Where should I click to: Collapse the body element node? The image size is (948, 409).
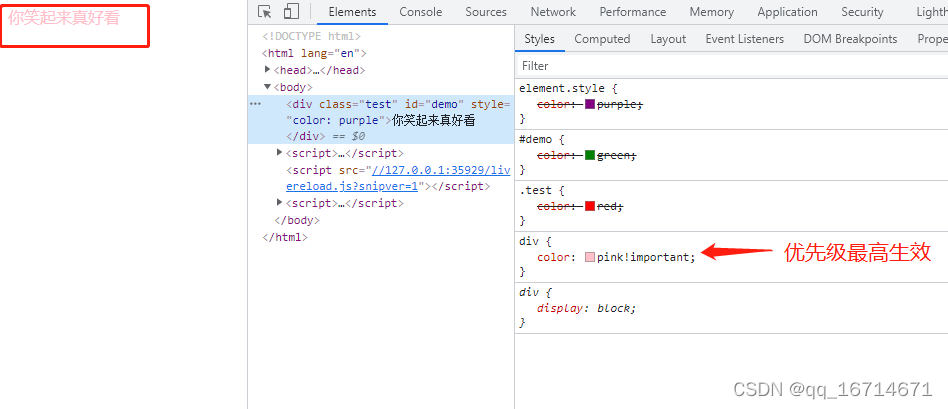pyautogui.click(x=268, y=87)
